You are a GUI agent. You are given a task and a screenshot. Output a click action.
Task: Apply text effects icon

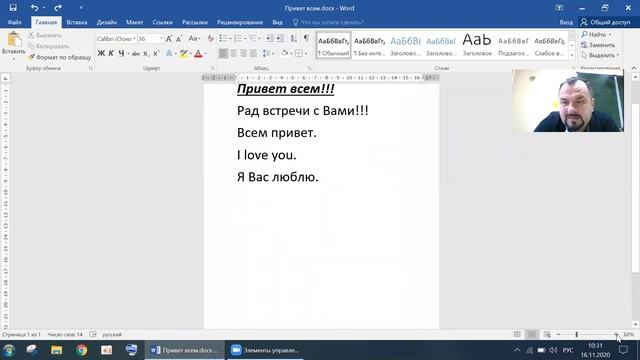point(169,53)
